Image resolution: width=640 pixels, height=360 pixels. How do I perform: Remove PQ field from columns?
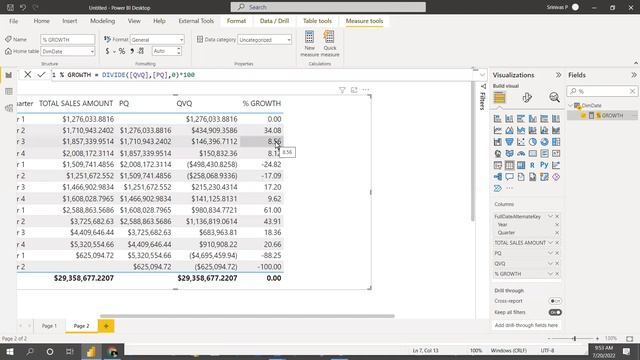(x=557, y=253)
